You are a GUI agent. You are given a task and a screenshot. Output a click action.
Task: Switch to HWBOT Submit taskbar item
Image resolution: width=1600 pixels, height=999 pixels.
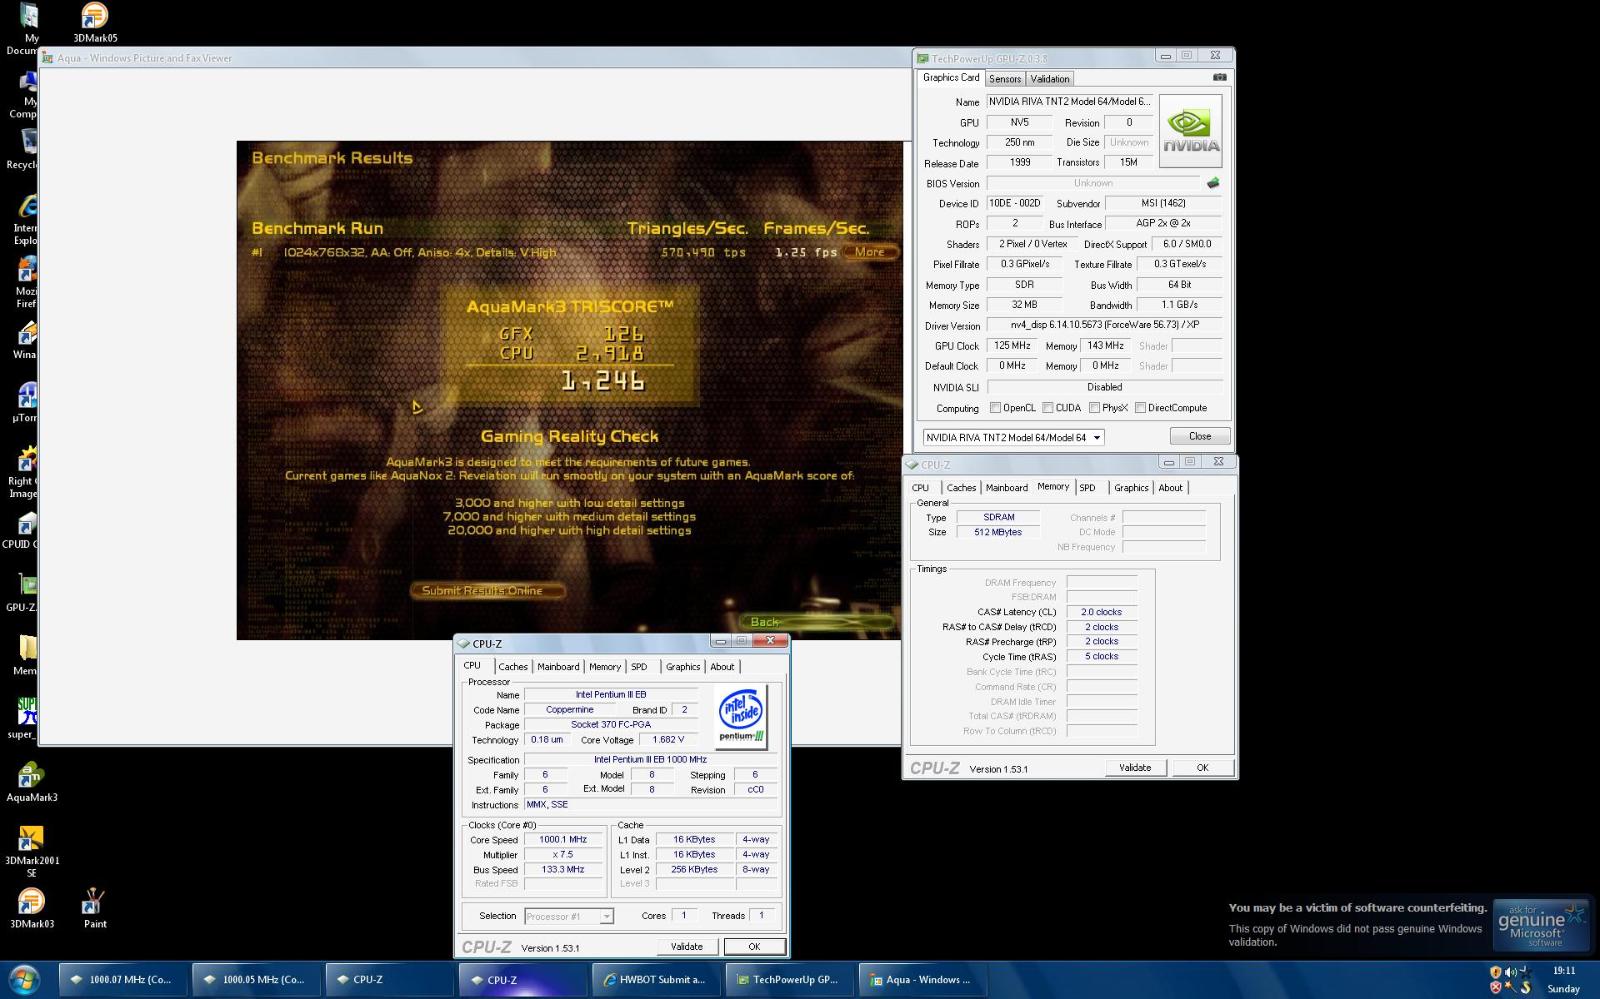point(655,979)
